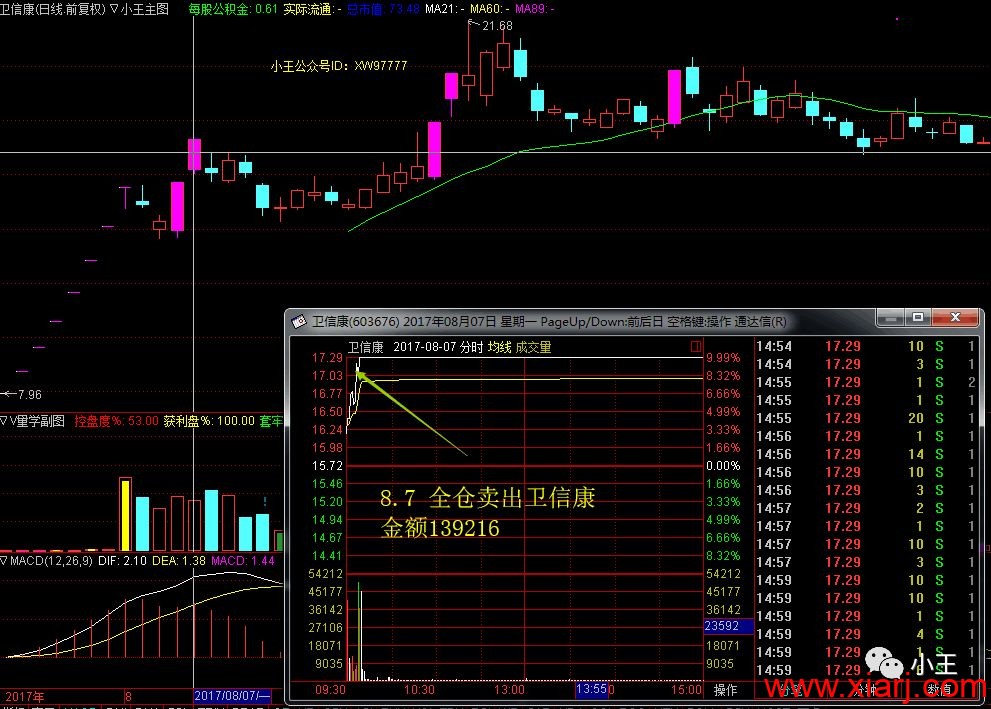The height and width of the screenshot is (709, 991).
Task: Expand the V量学副图 sub-chart indicator menu
Action: [x=4, y=421]
